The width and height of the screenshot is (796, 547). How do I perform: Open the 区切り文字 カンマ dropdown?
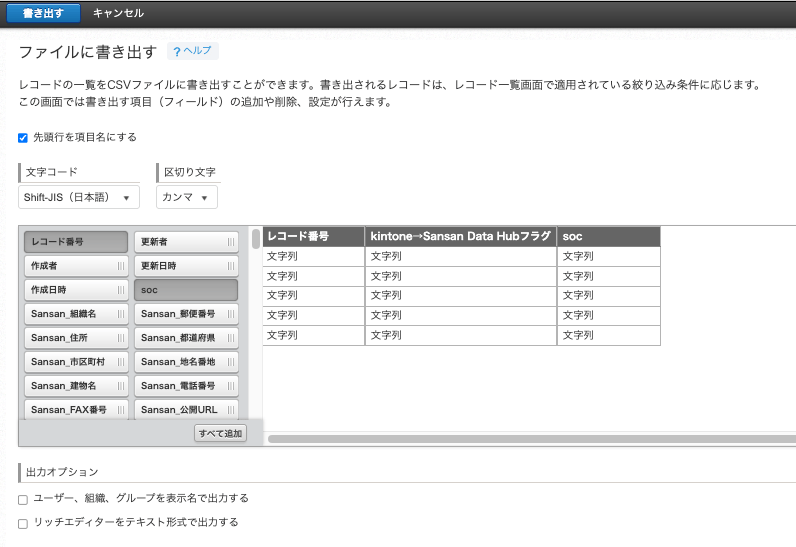coord(186,197)
